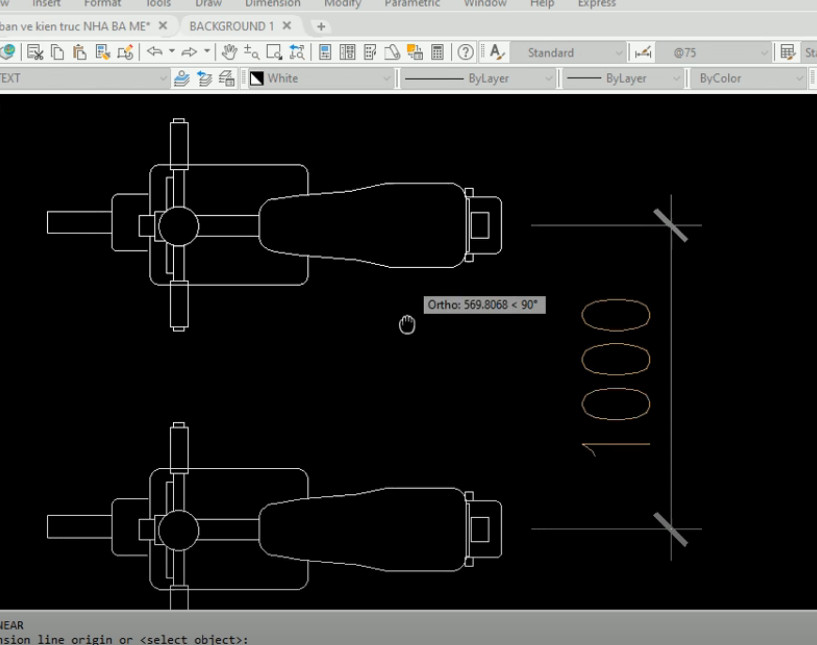Open the Text Style manager icon

point(494,54)
